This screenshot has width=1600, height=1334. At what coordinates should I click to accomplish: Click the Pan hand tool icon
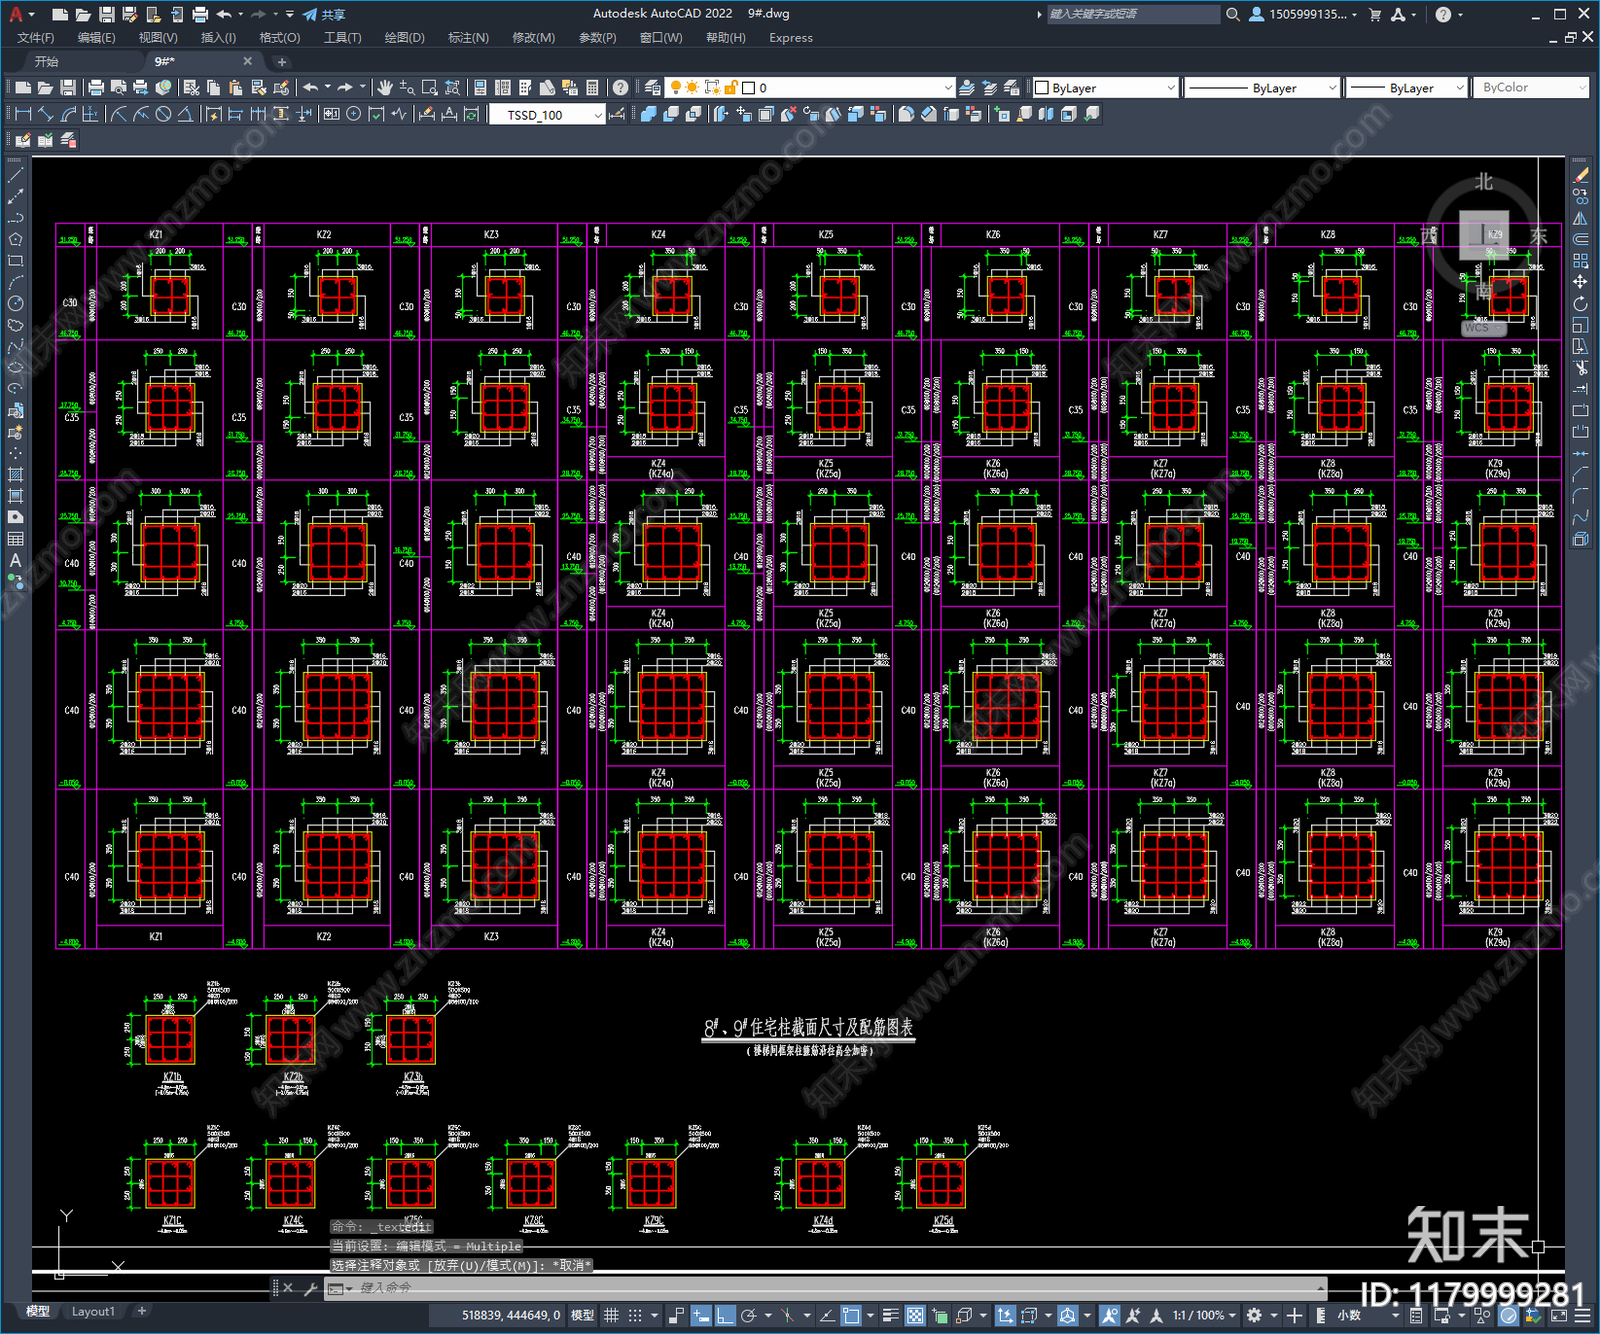385,88
